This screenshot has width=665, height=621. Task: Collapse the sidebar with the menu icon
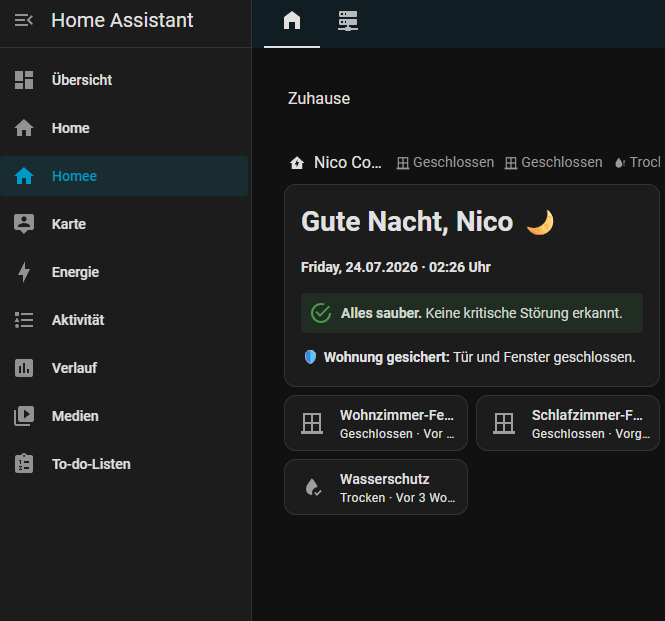click(x=24, y=20)
